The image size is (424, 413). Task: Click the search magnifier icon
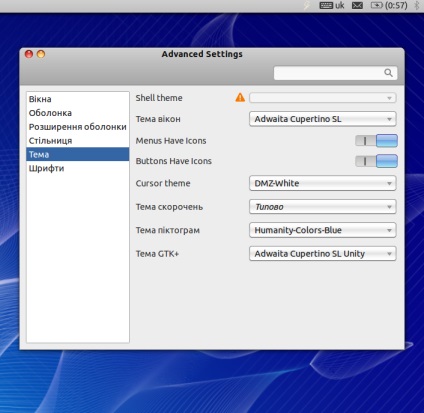pos(388,73)
